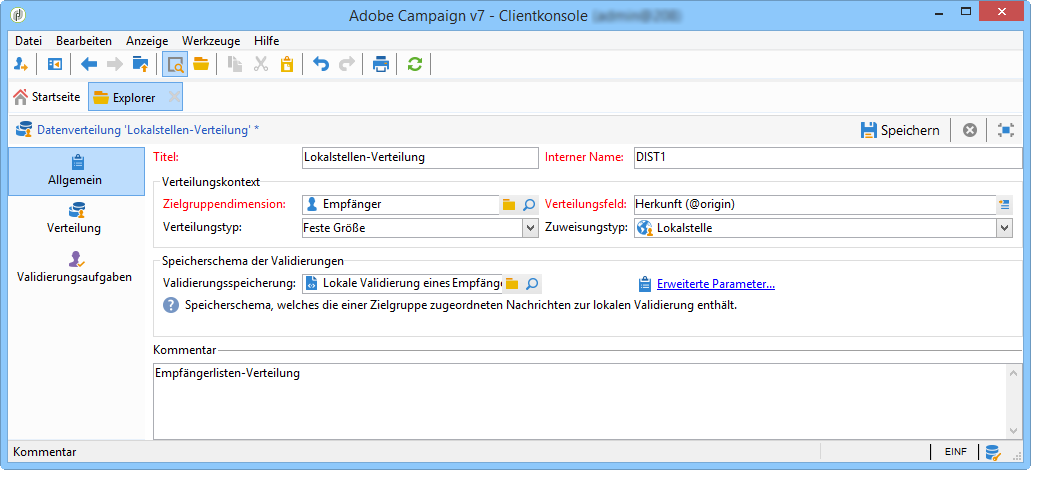Image resolution: width=1041 pixels, height=488 pixels.
Task: Click the Datenverteilung 'Lokalstellen-Verteilung' heading
Action: click(148, 130)
